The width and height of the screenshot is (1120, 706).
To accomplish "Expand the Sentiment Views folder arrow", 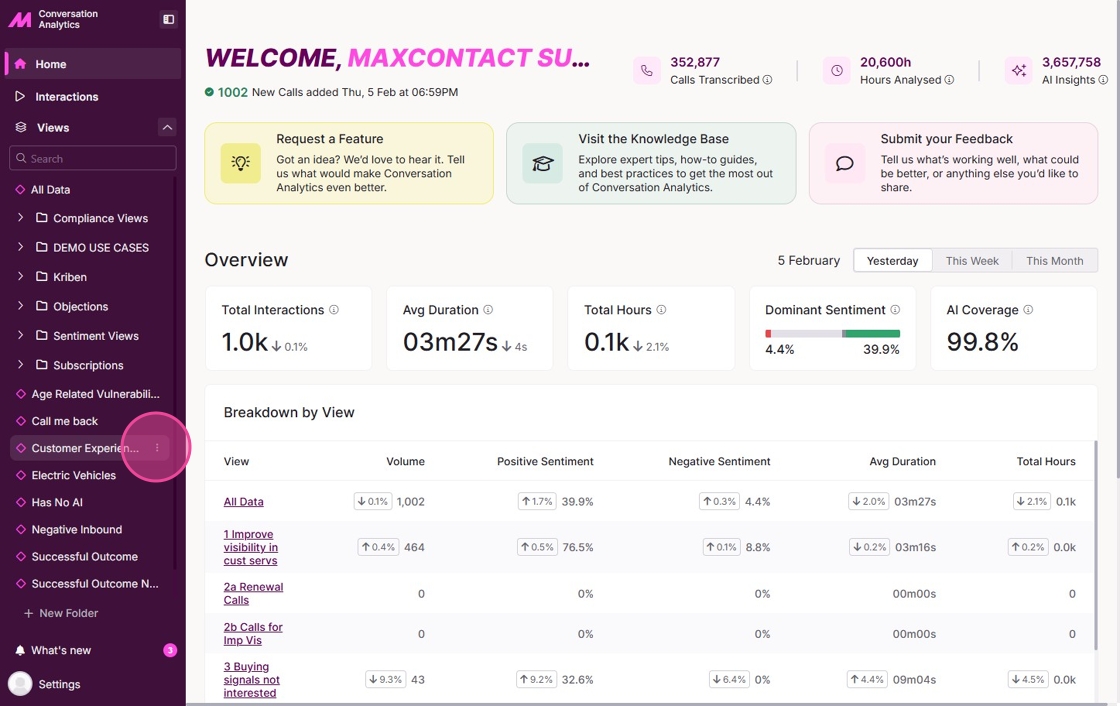I will tap(20, 334).
